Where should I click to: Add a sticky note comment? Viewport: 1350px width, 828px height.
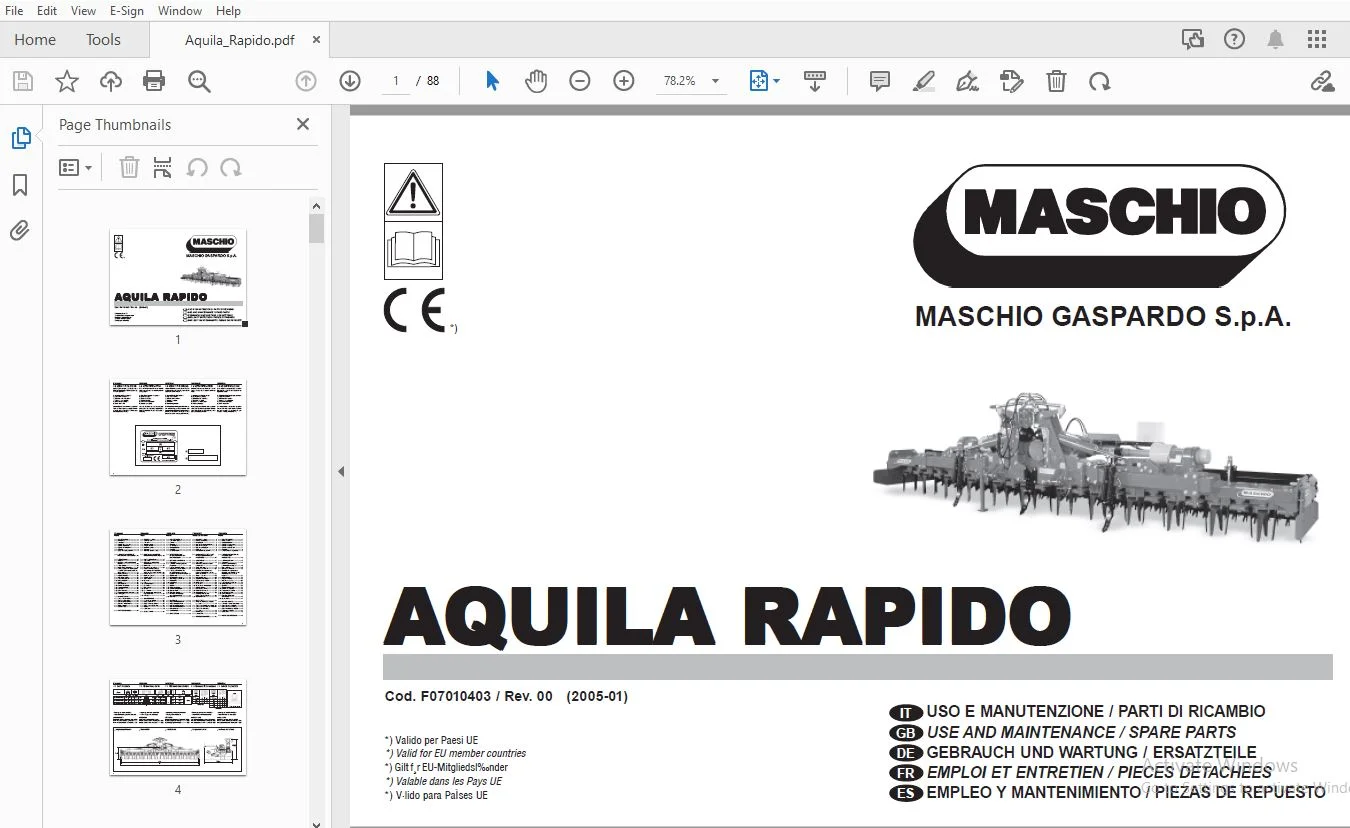pyautogui.click(x=880, y=81)
